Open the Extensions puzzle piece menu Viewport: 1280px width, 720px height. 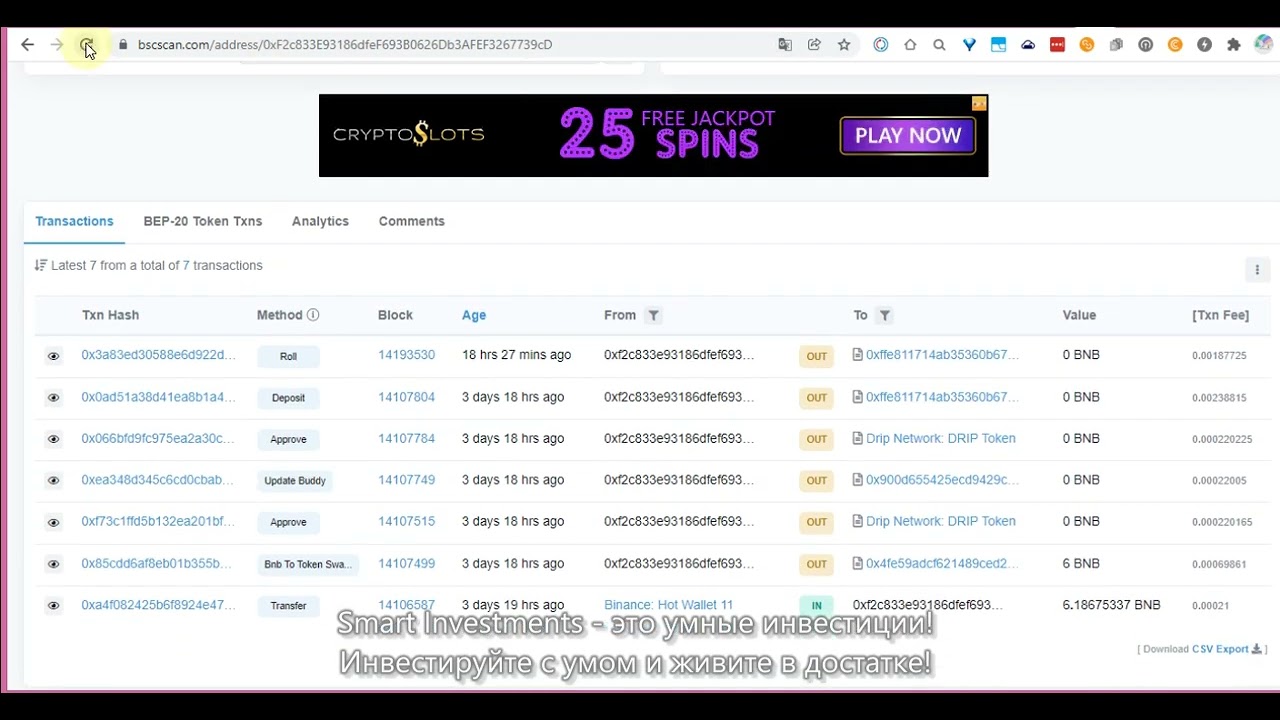(1234, 44)
